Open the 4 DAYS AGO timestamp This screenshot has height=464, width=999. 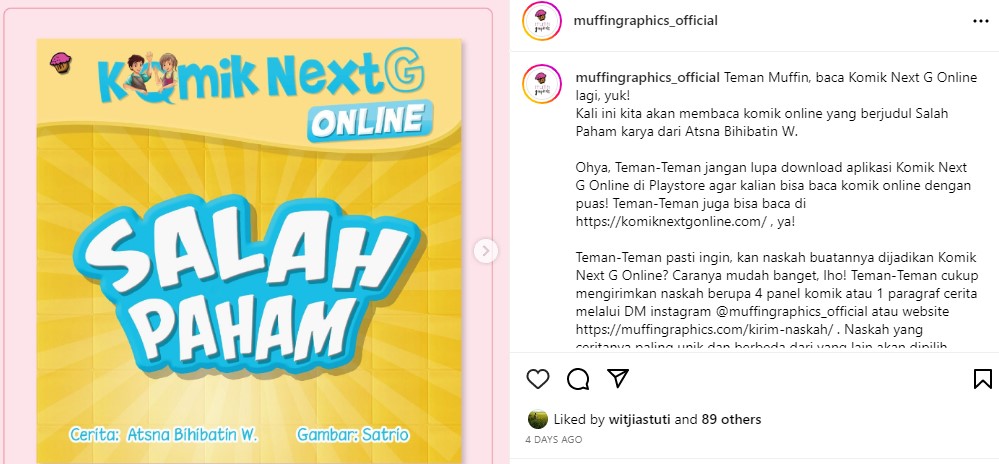tap(554, 440)
